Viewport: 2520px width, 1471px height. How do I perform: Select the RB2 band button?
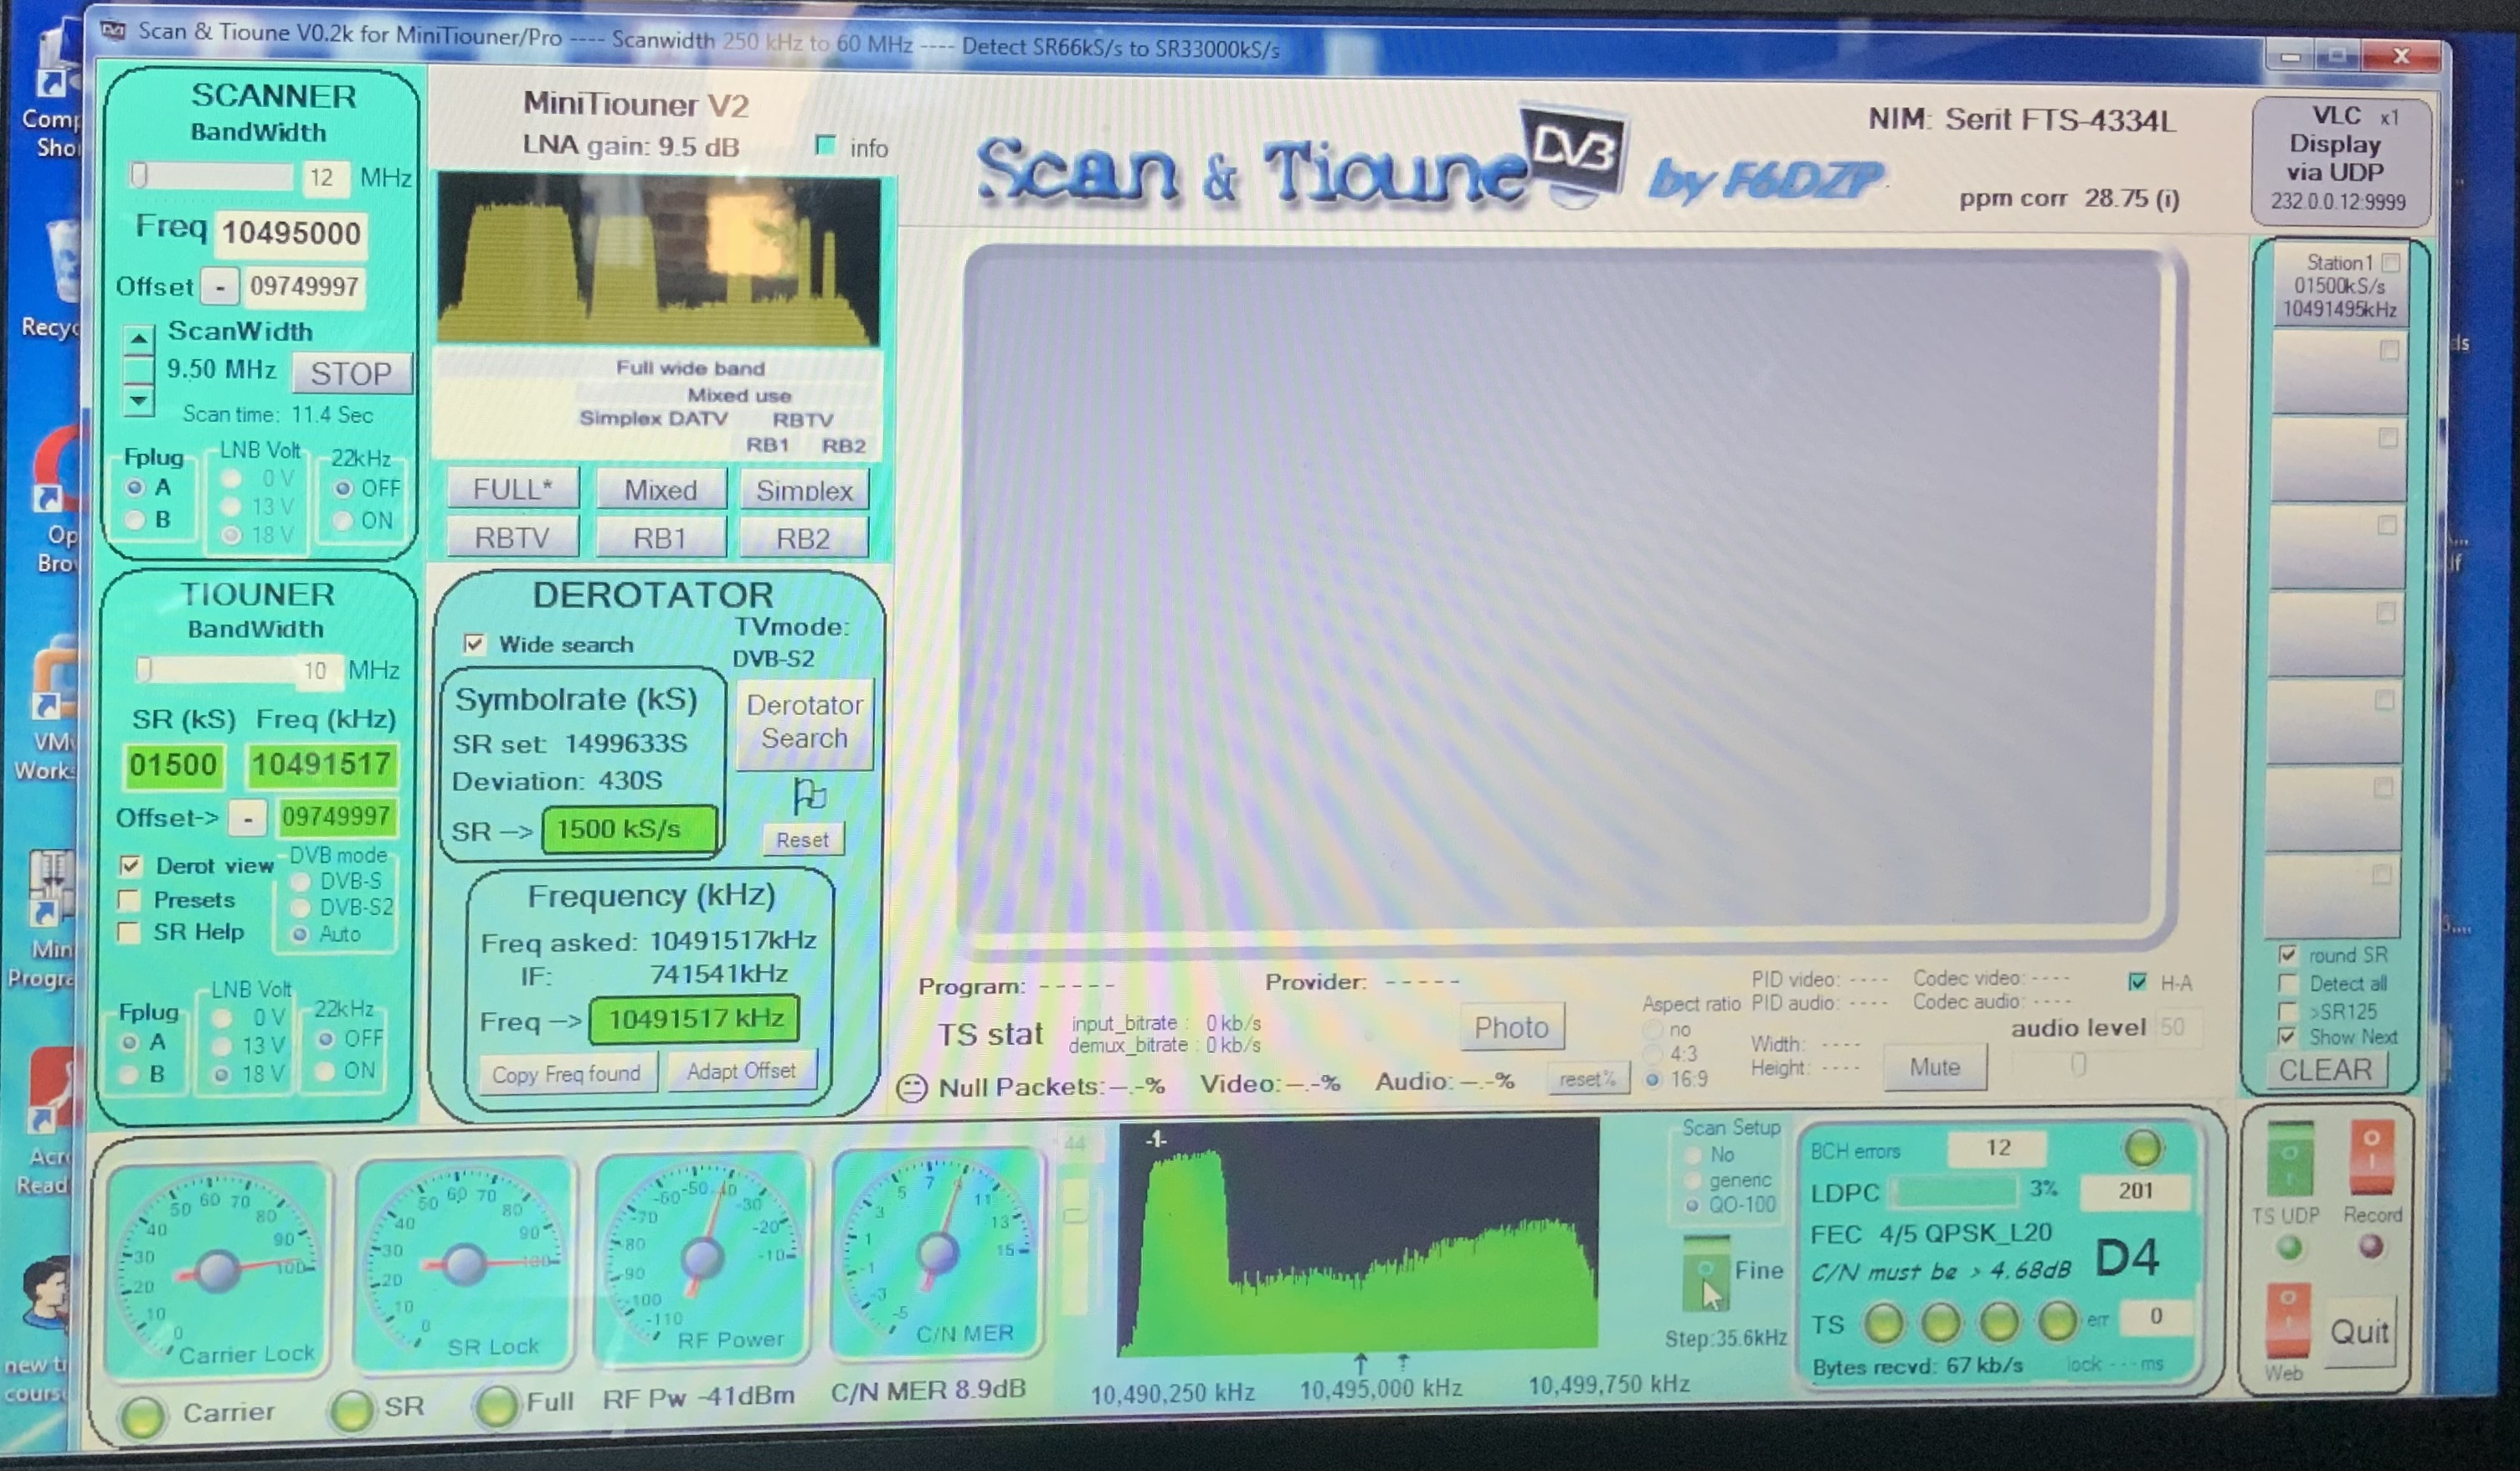(x=804, y=540)
